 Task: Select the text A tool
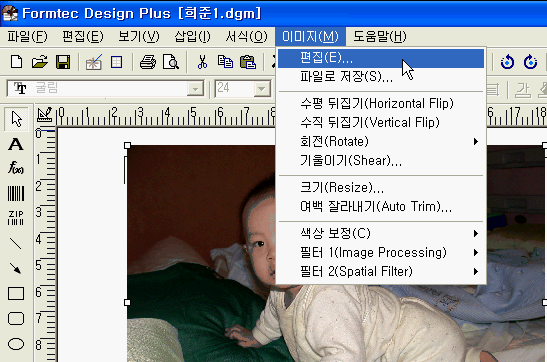(16, 144)
